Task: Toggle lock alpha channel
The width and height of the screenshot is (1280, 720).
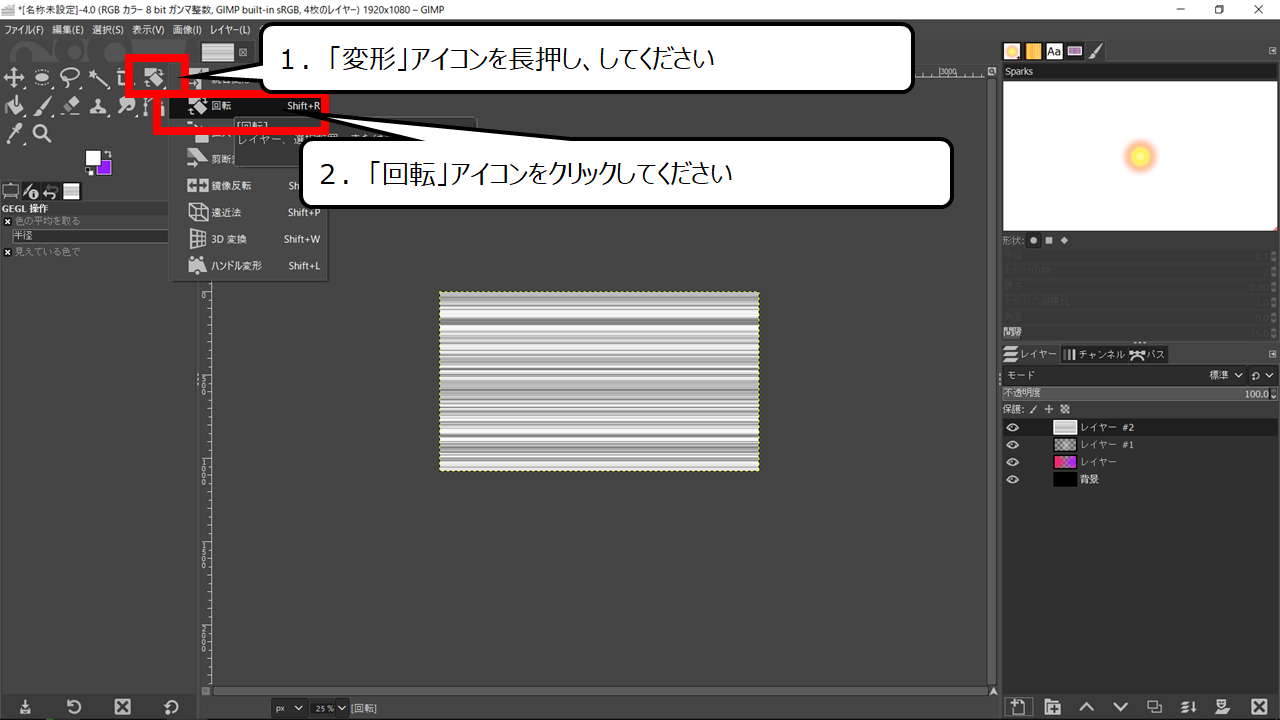Action: [1065, 409]
